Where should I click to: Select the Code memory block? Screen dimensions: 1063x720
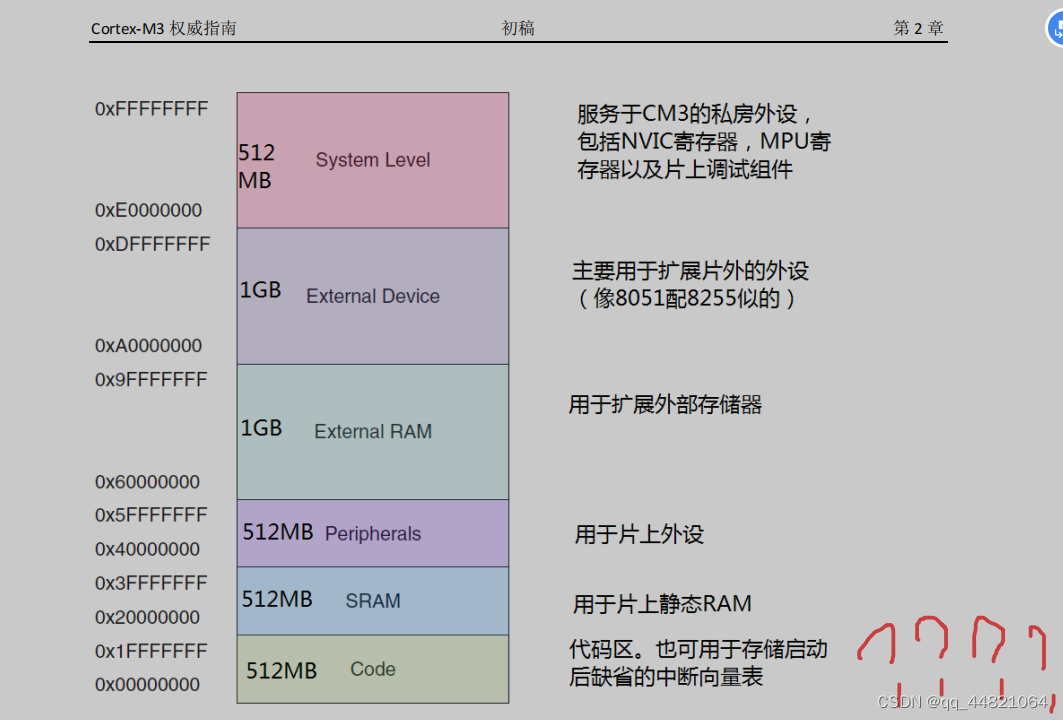pyautogui.click(x=372, y=668)
